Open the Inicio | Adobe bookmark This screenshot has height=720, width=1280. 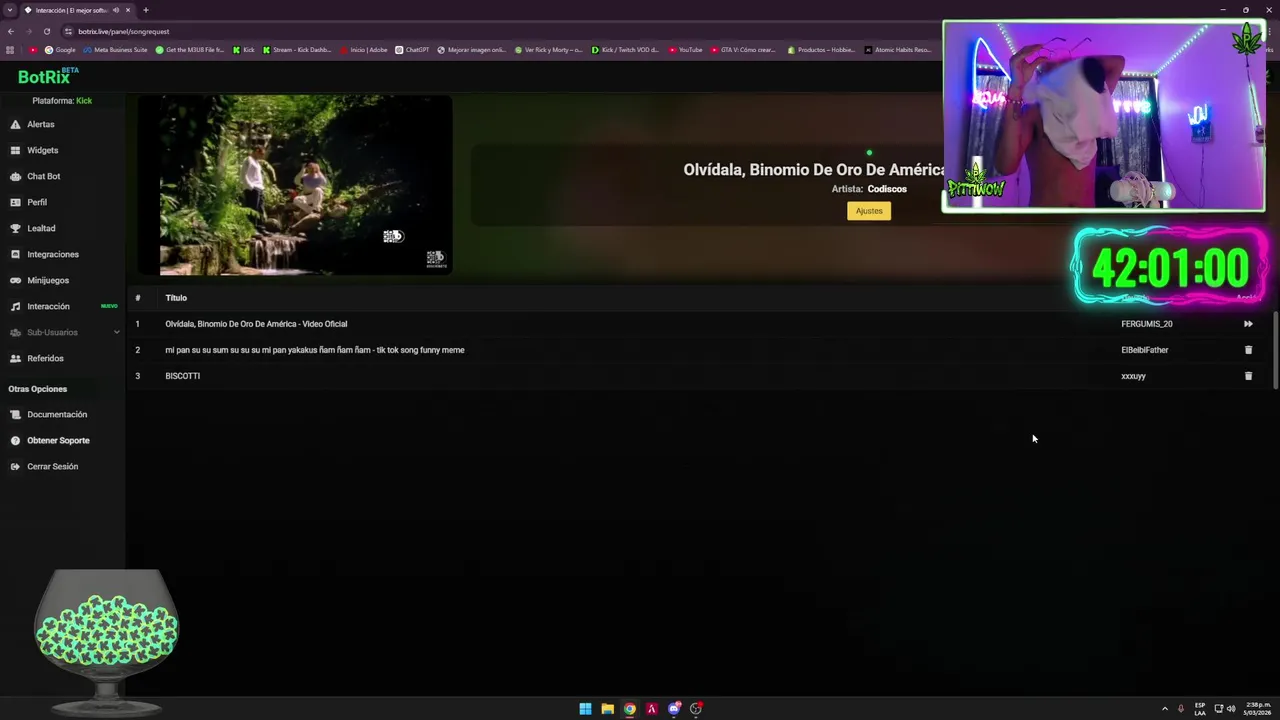point(364,50)
